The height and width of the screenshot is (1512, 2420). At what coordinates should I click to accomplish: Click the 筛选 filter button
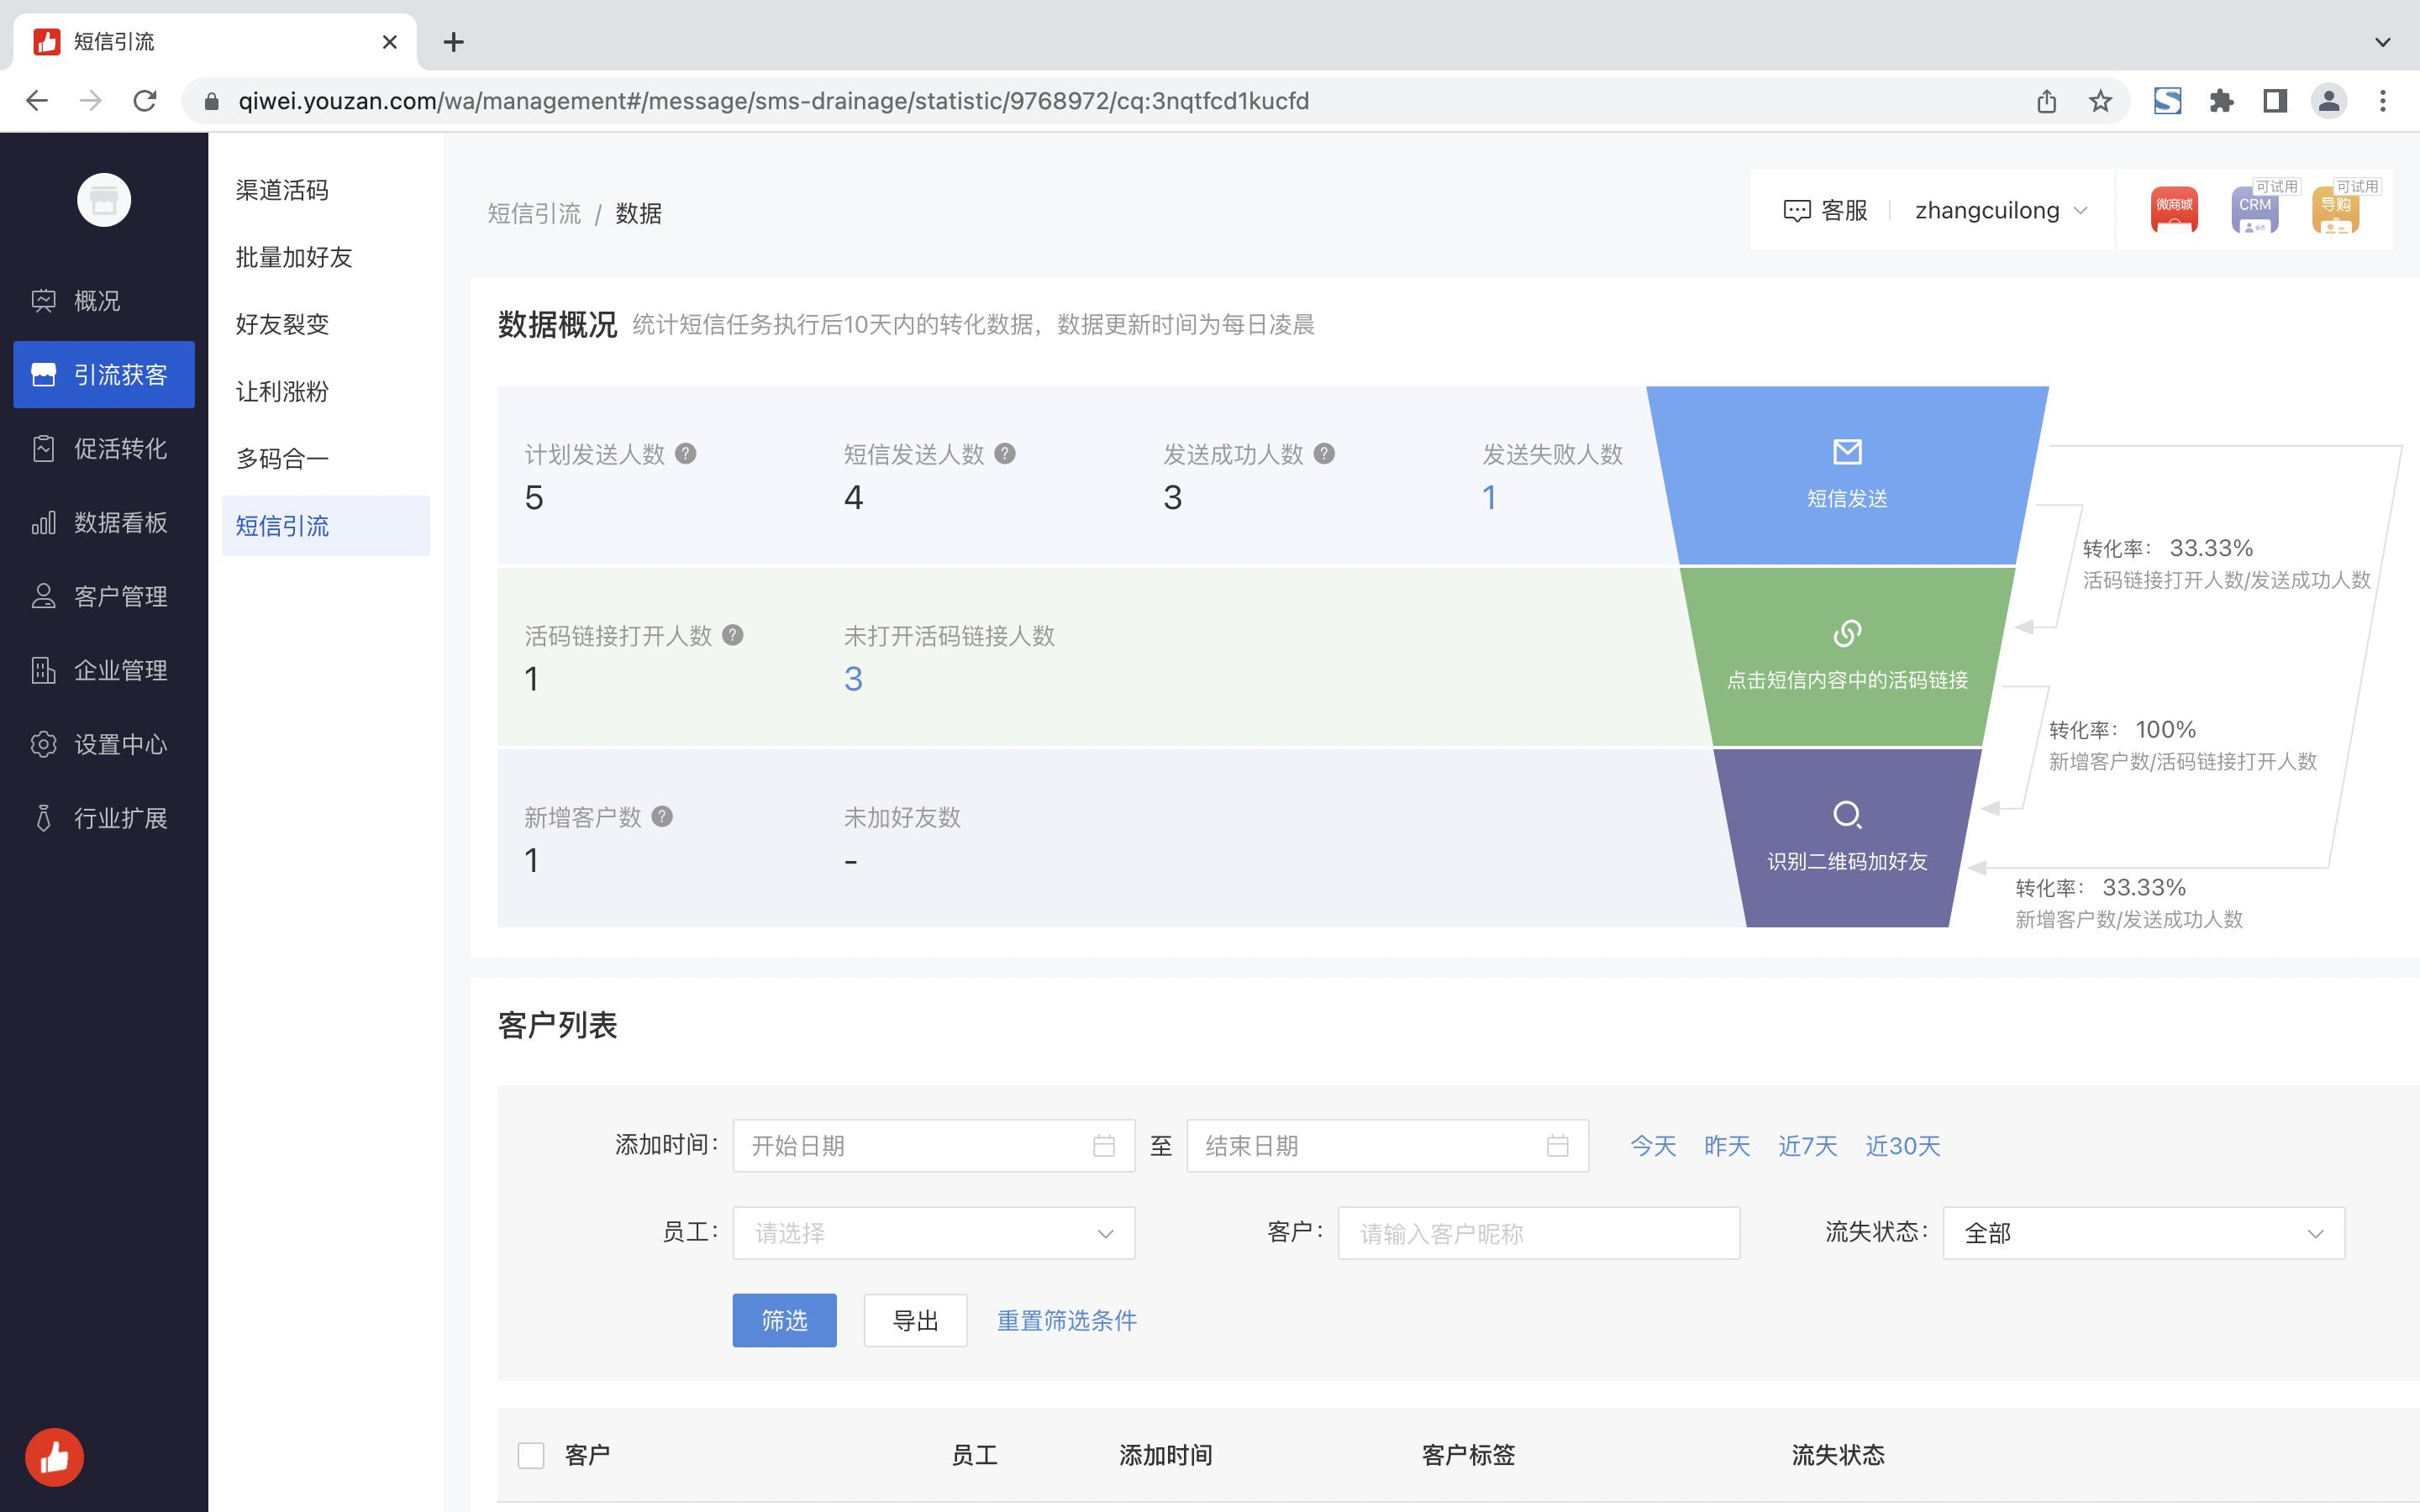(783, 1320)
